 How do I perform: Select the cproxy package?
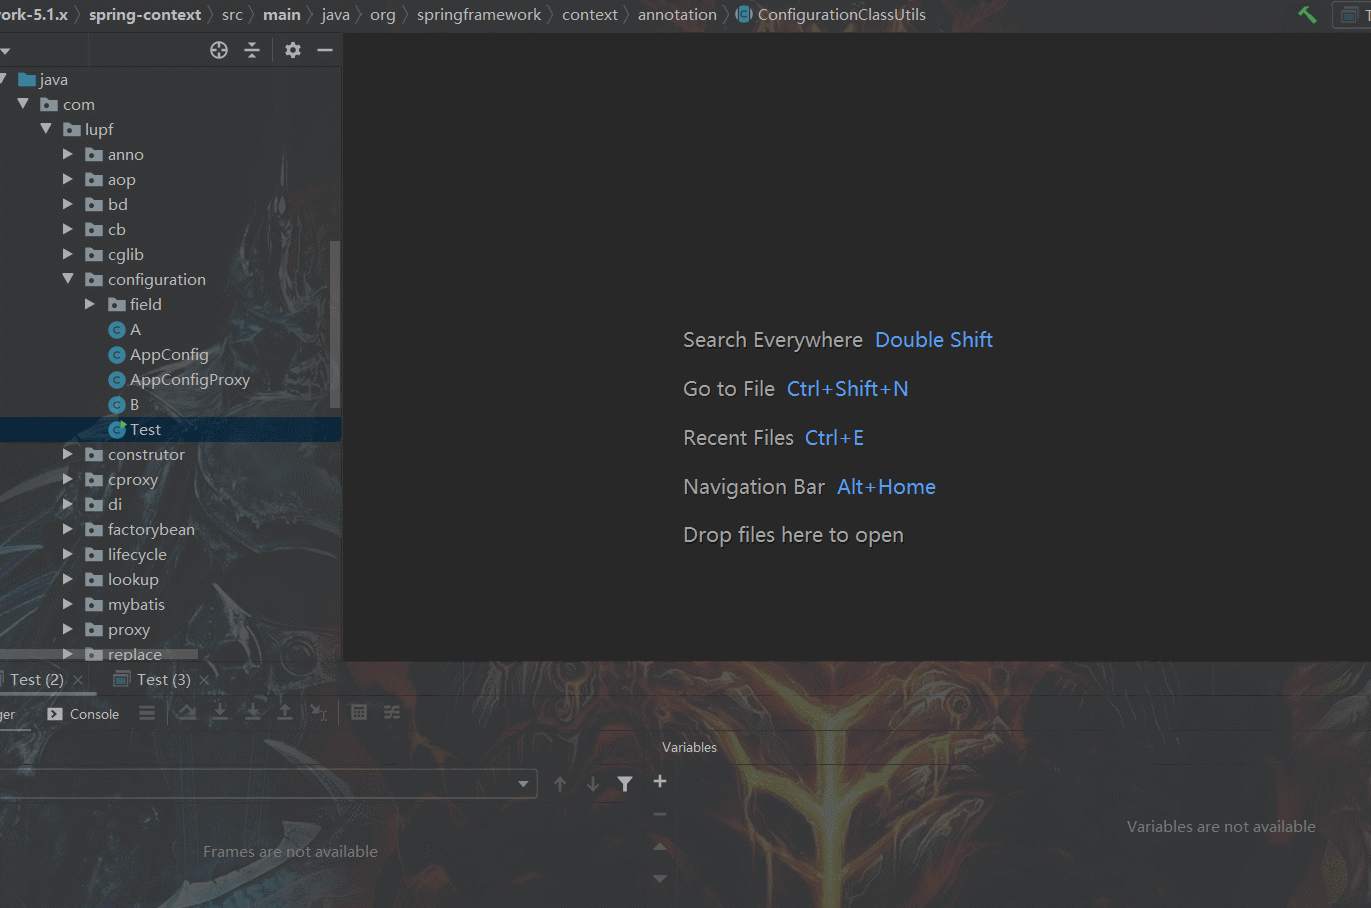click(133, 480)
